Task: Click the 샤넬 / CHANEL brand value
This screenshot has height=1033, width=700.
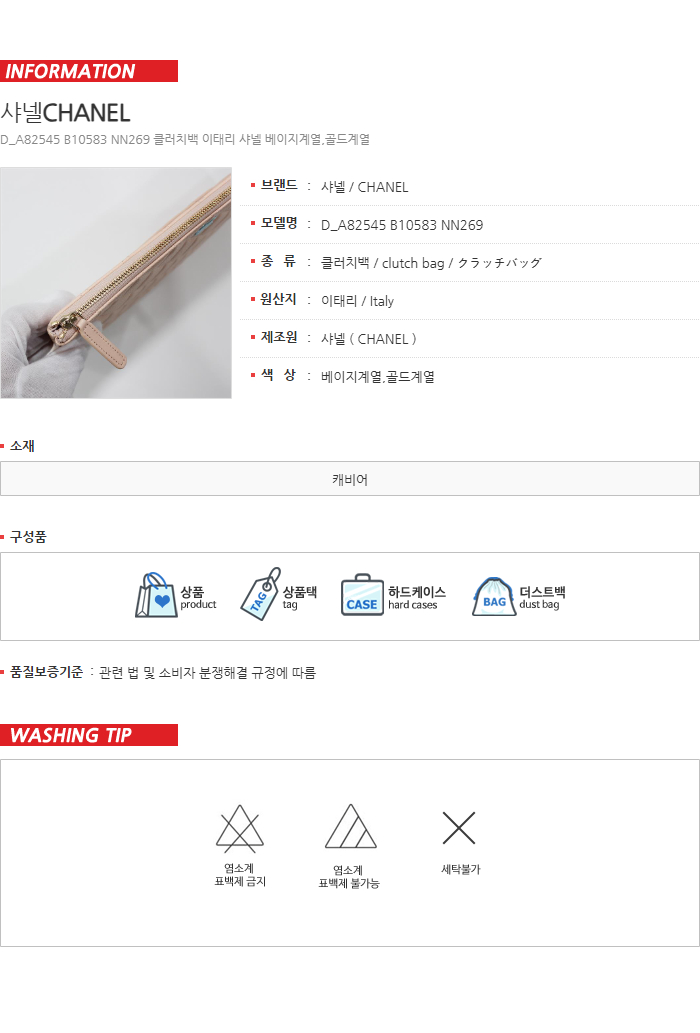Action: (364, 187)
